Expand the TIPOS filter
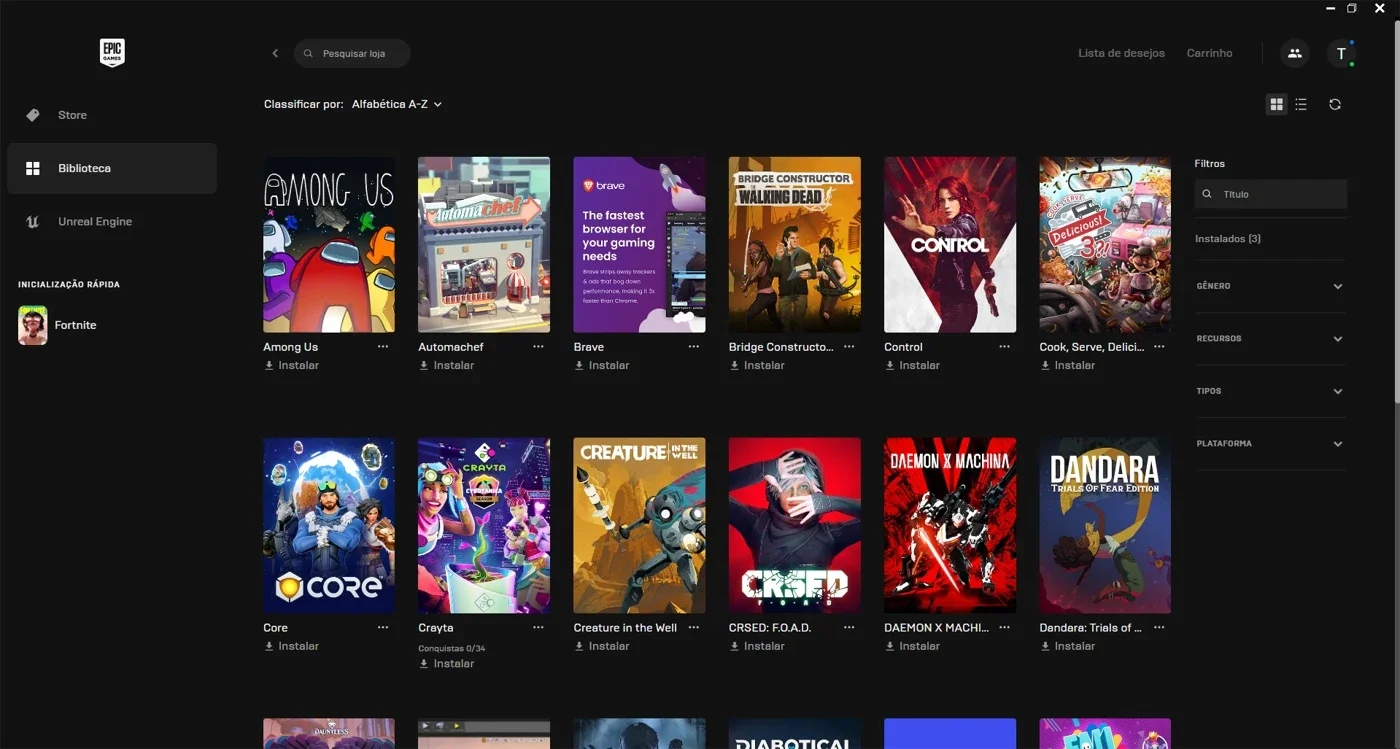 (x=1270, y=391)
